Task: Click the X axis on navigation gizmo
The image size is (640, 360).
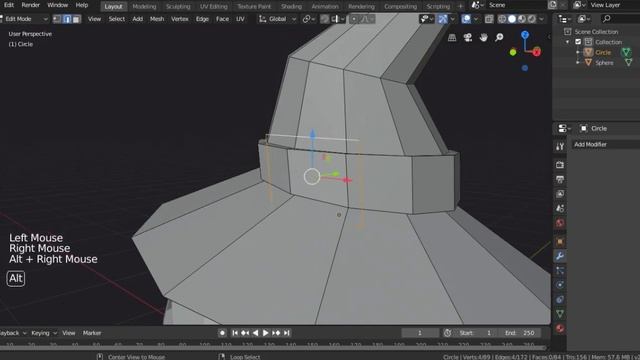Action: [x=537, y=52]
